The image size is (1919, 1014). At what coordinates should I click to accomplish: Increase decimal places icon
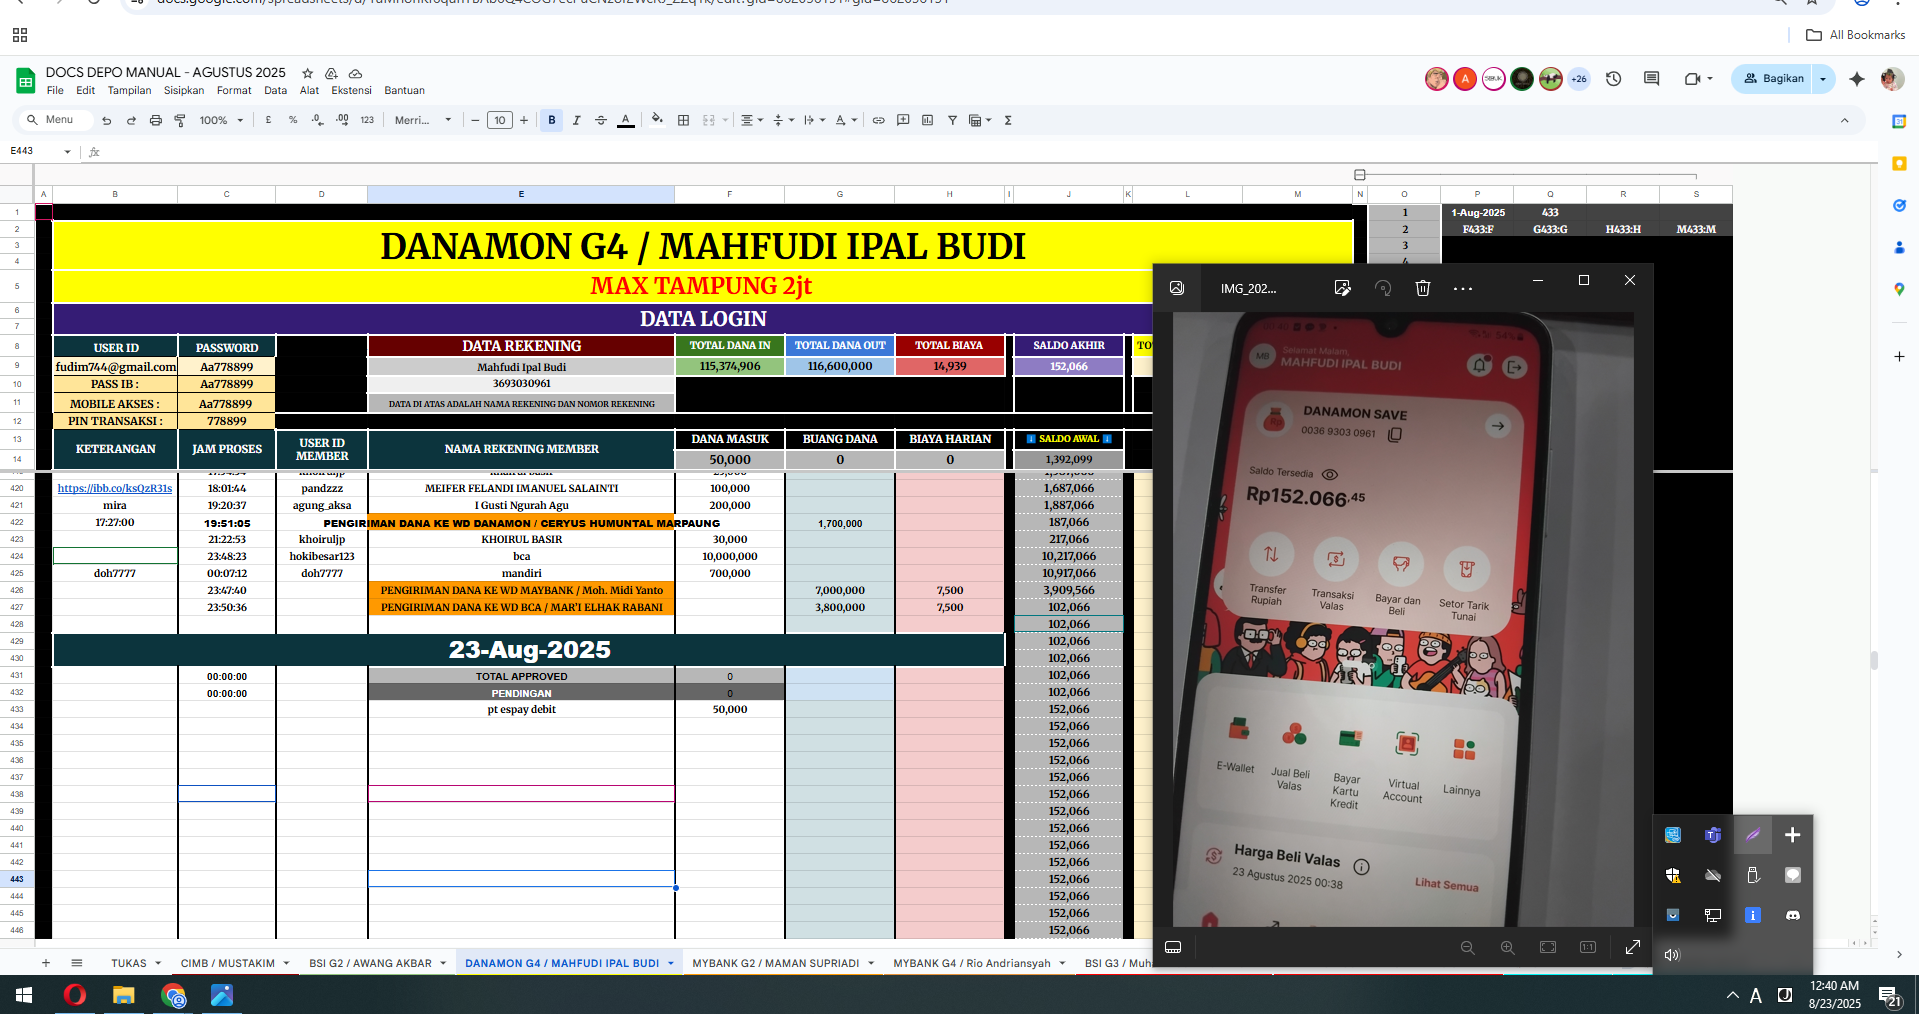342,120
